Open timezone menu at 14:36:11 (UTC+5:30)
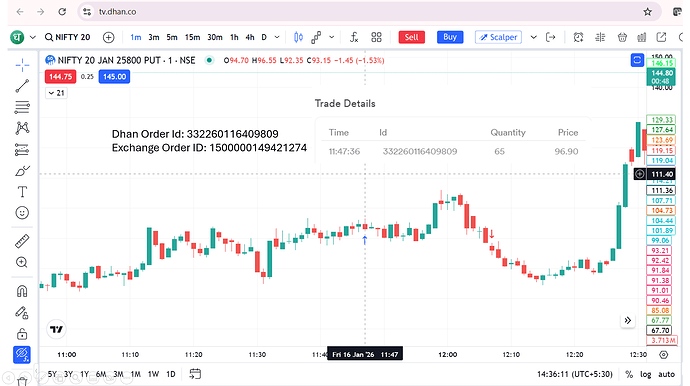 tap(575, 374)
